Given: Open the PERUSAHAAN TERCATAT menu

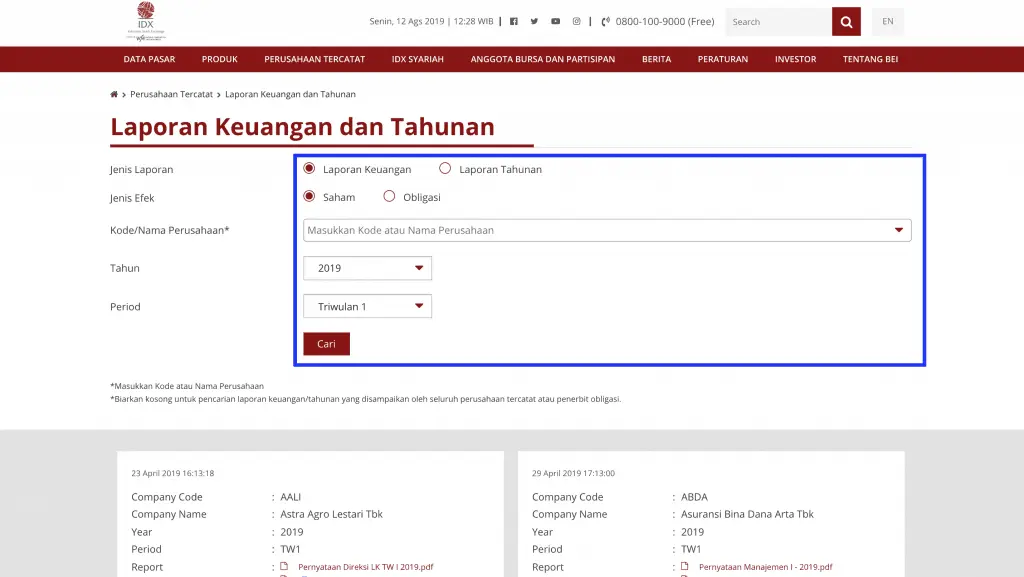Looking at the screenshot, I should (315, 59).
